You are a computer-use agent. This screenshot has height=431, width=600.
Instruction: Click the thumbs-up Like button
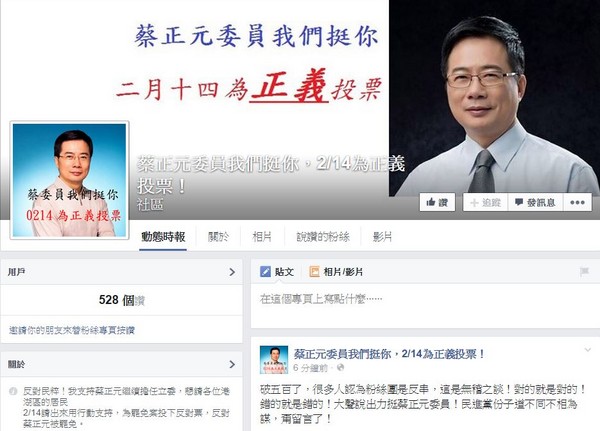[x=437, y=202]
